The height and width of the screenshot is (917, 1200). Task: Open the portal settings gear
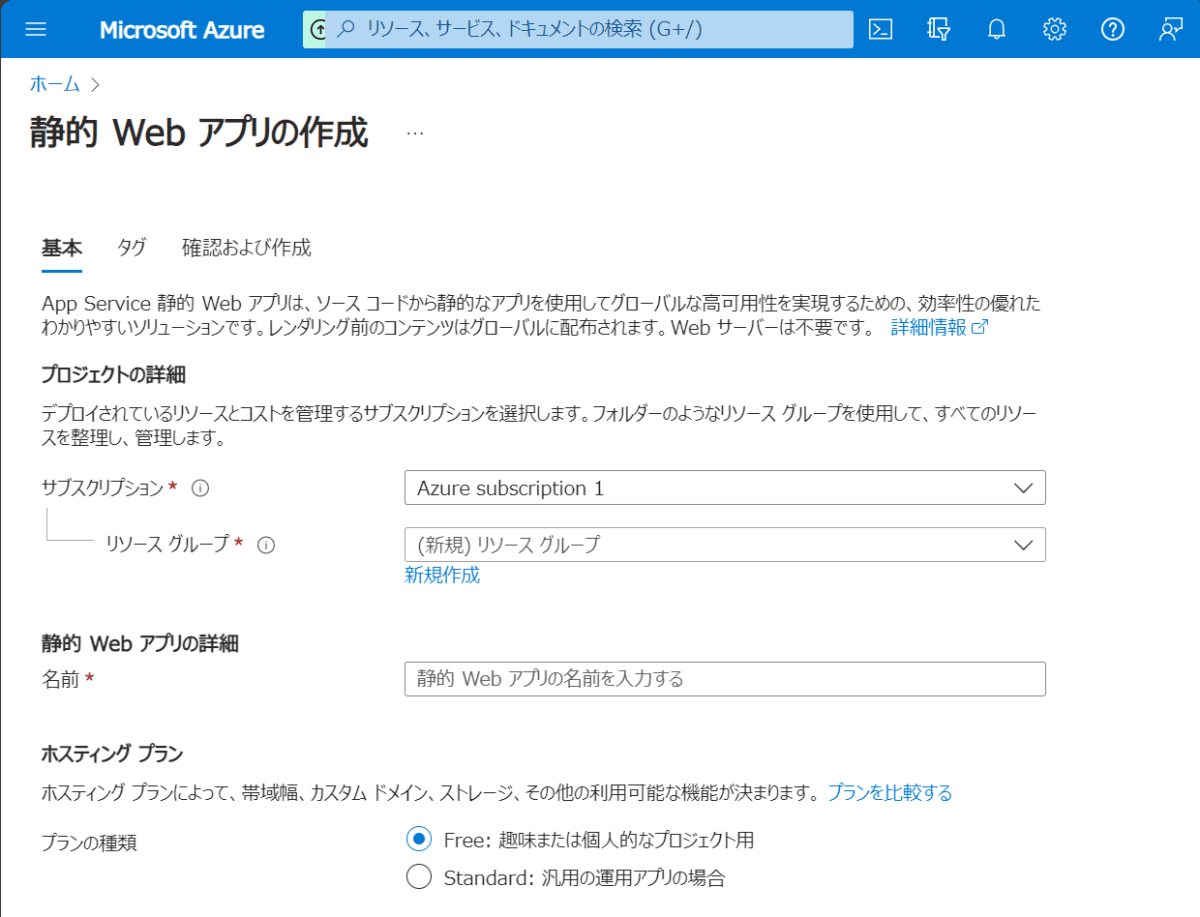pyautogui.click(x=1054, y=29)
